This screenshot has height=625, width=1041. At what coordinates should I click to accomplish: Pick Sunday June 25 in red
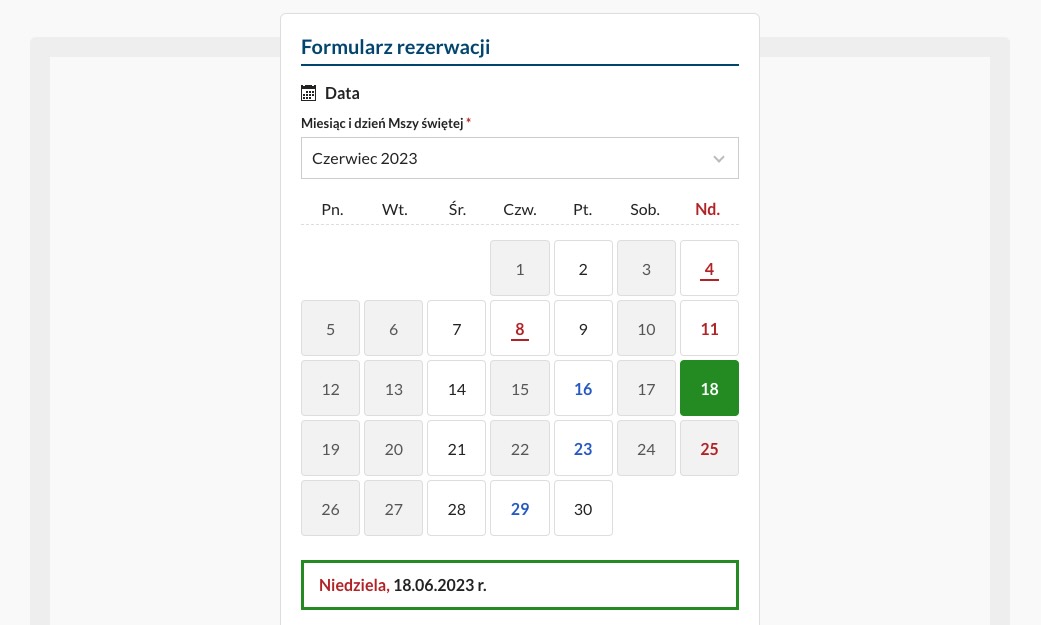pos(709,448)
